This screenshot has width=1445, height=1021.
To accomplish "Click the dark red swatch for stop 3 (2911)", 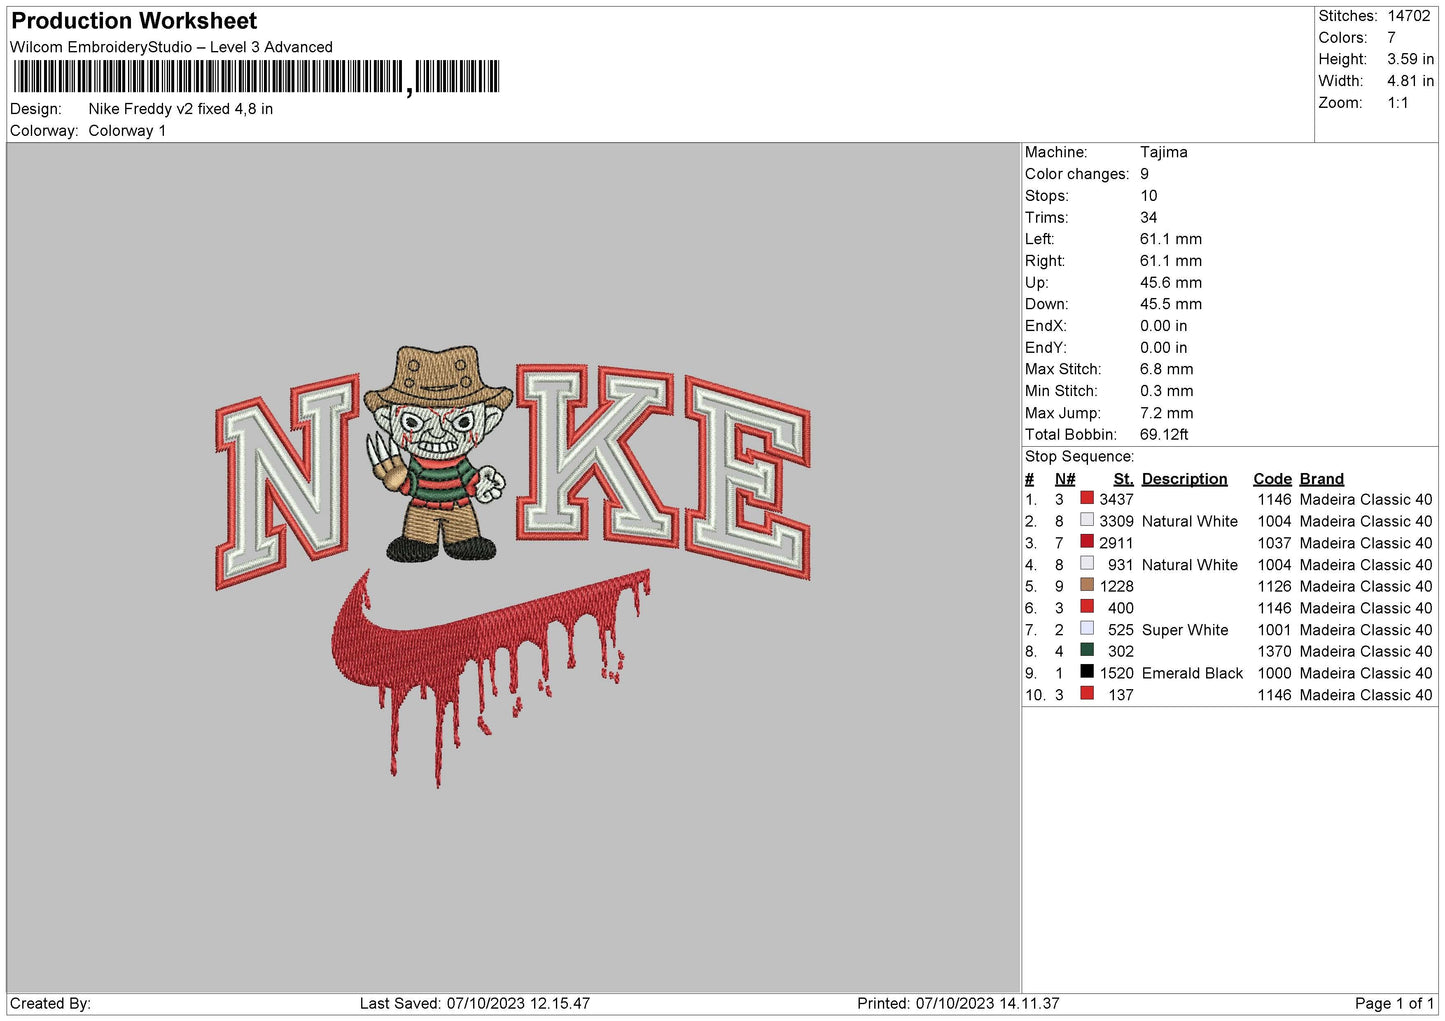I will click(x=1087, y=542).
